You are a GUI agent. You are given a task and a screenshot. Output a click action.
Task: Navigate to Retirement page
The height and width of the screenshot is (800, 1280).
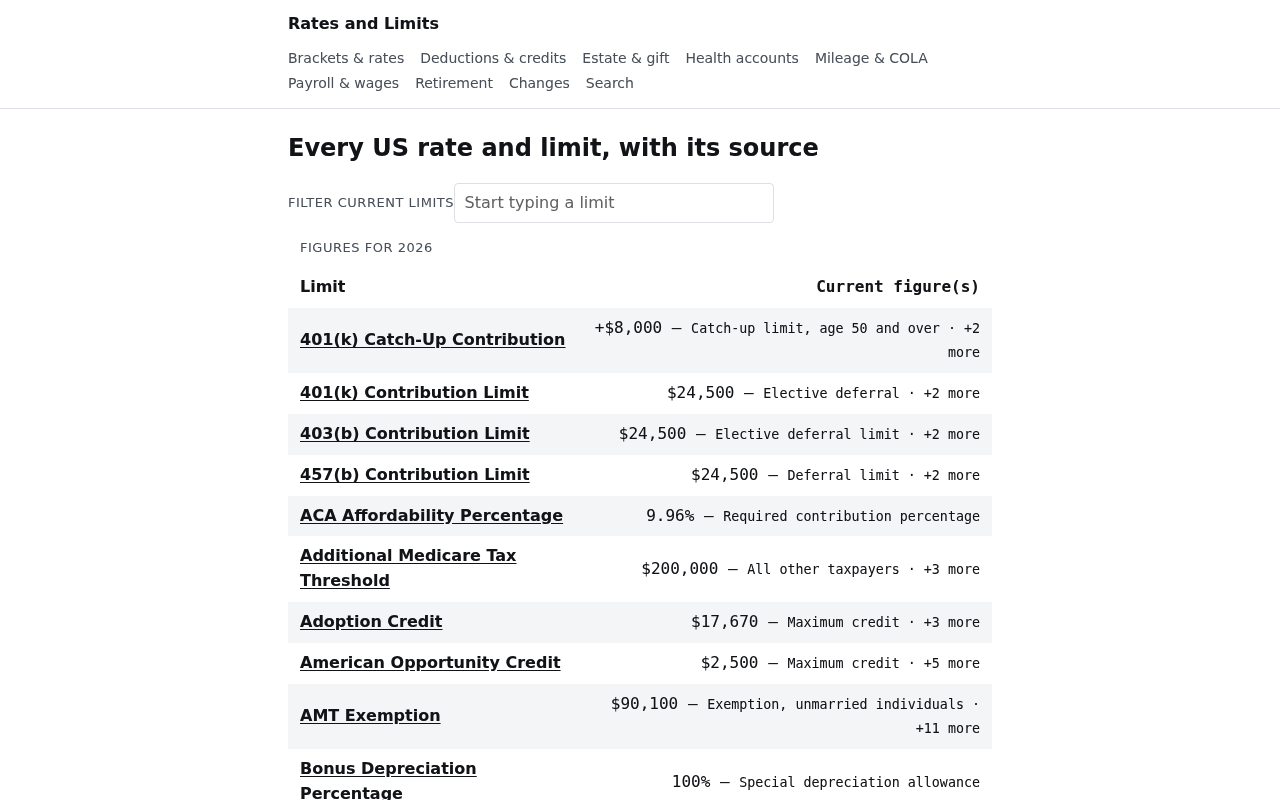pos(454,83)
